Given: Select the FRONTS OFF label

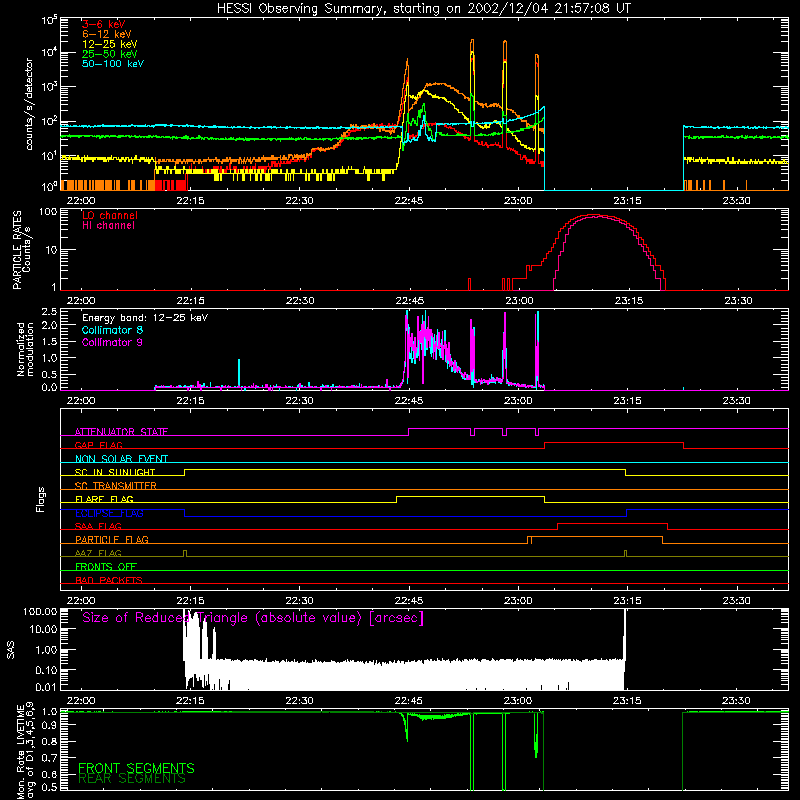Looking at the screenshot, I should [x=106, y=567].
